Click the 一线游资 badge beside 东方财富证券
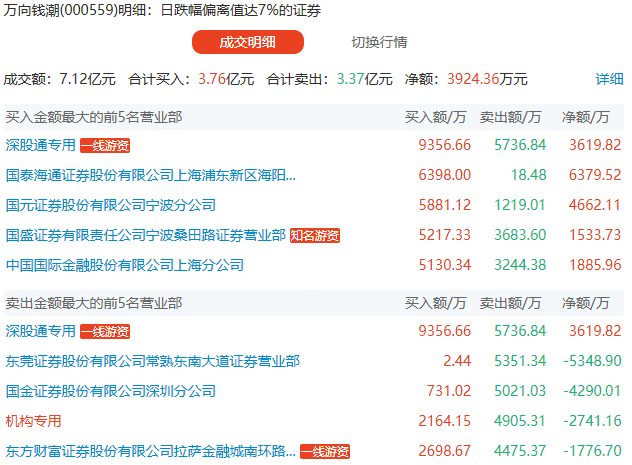This screenshot has height=465, width=632. (x=325, y=452)
